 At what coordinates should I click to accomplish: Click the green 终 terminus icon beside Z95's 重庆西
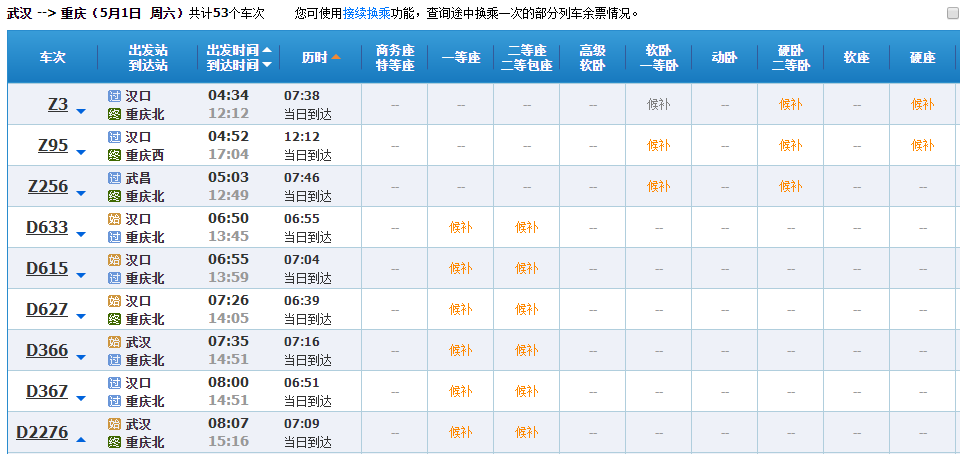pos(114,155)
